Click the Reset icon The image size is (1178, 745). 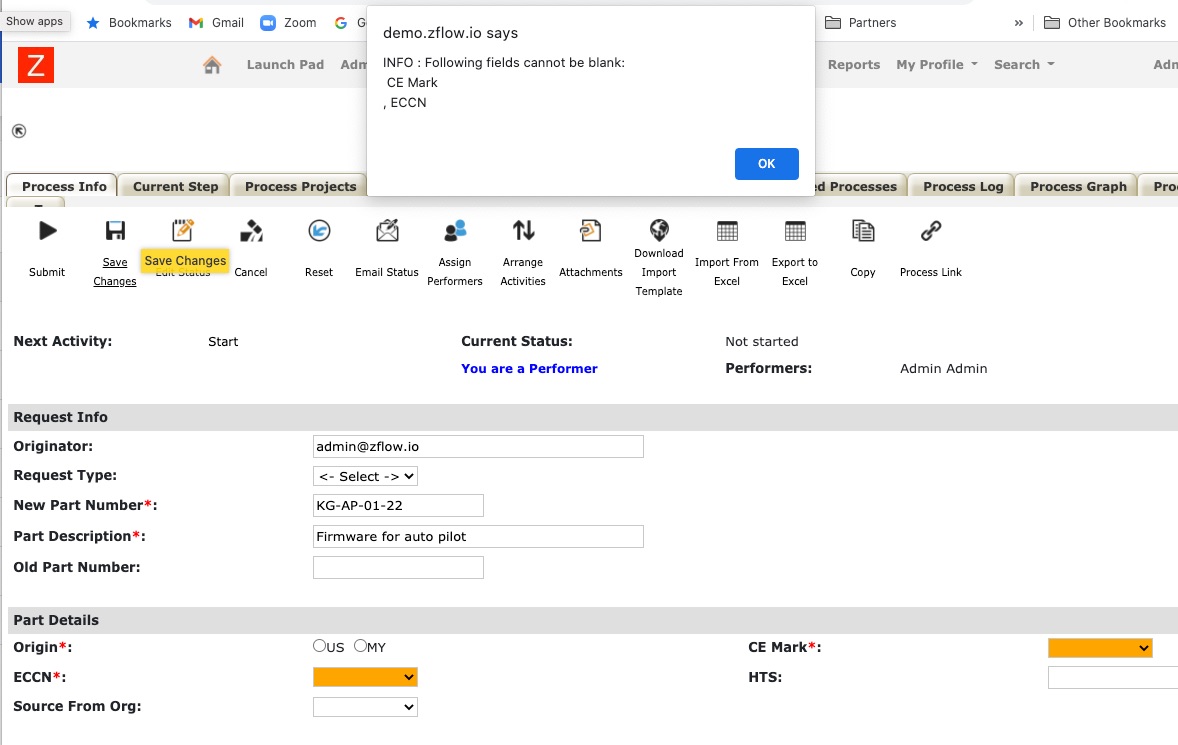318,240
